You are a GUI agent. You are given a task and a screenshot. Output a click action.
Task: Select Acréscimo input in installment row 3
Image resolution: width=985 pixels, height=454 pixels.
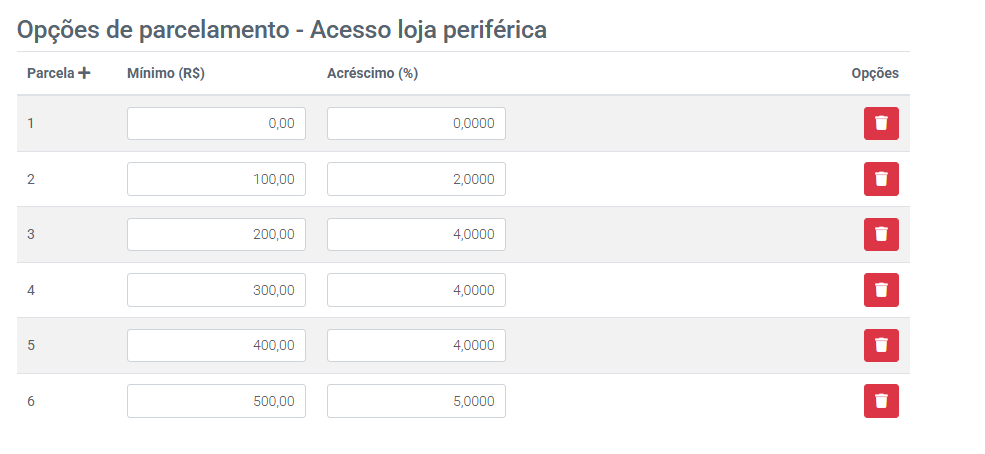click(416, 234)
